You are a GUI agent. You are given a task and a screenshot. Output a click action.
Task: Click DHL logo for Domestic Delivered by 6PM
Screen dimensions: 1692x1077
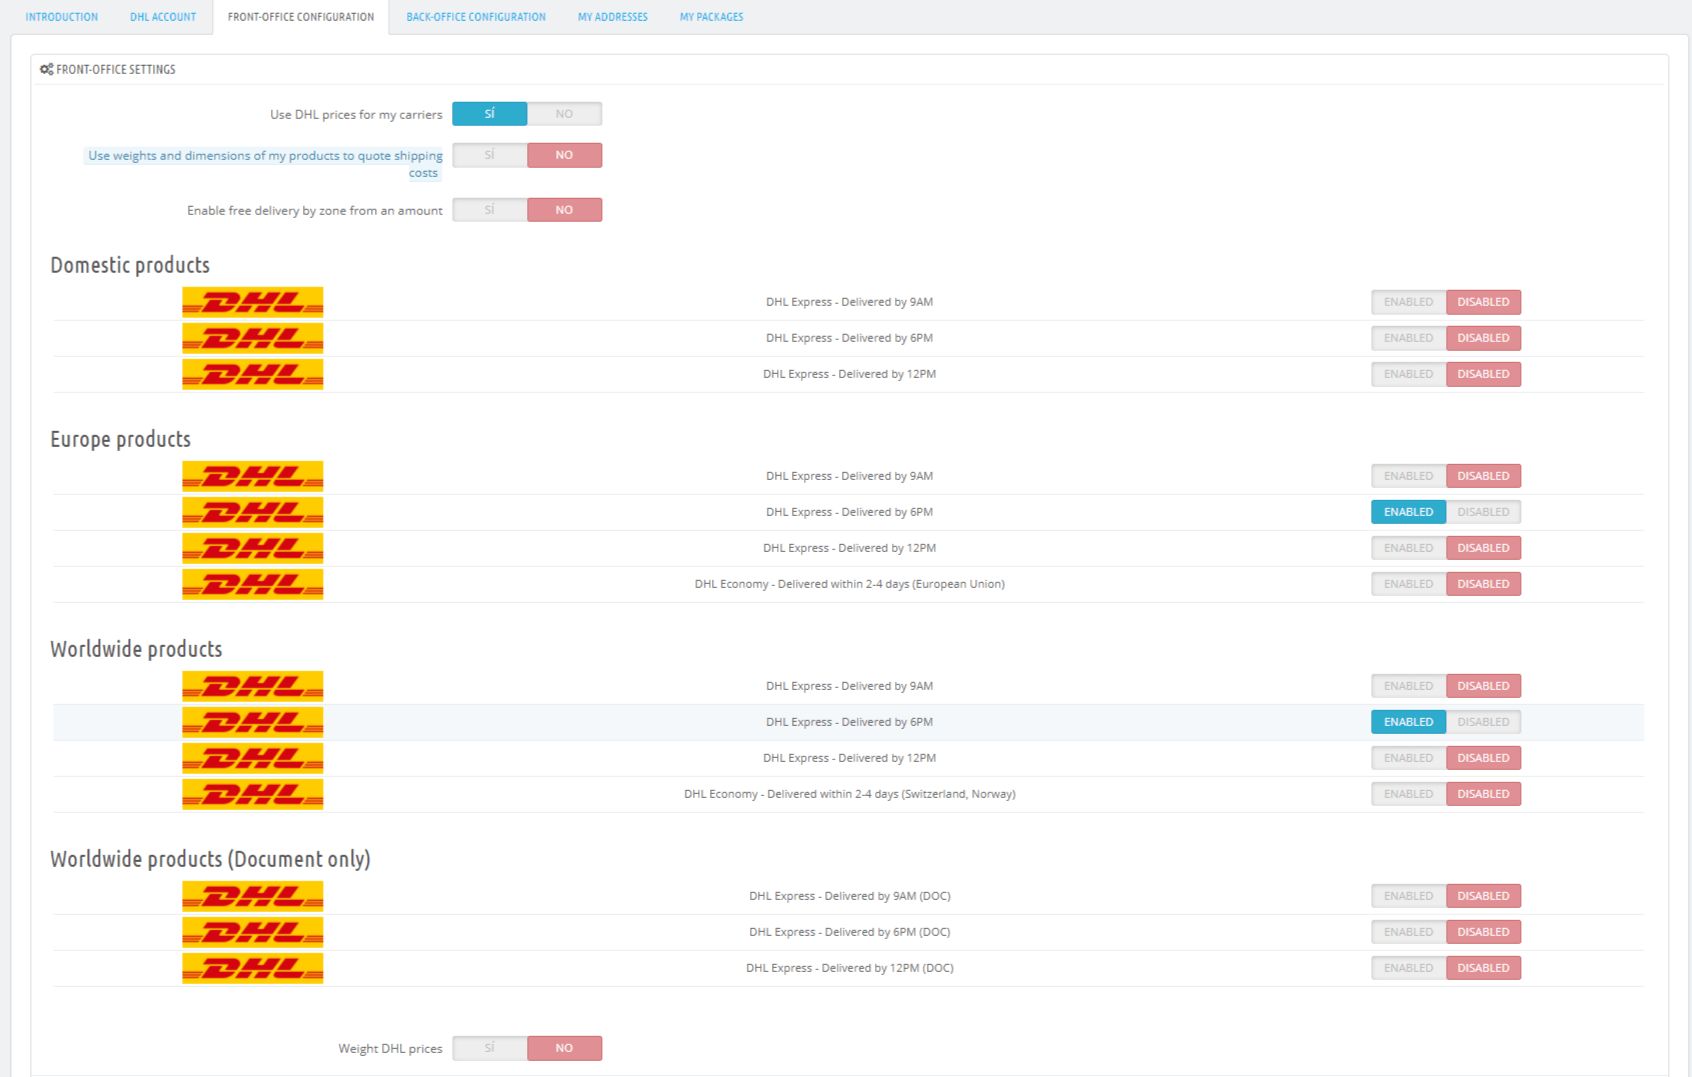click(x=252, y=338)
